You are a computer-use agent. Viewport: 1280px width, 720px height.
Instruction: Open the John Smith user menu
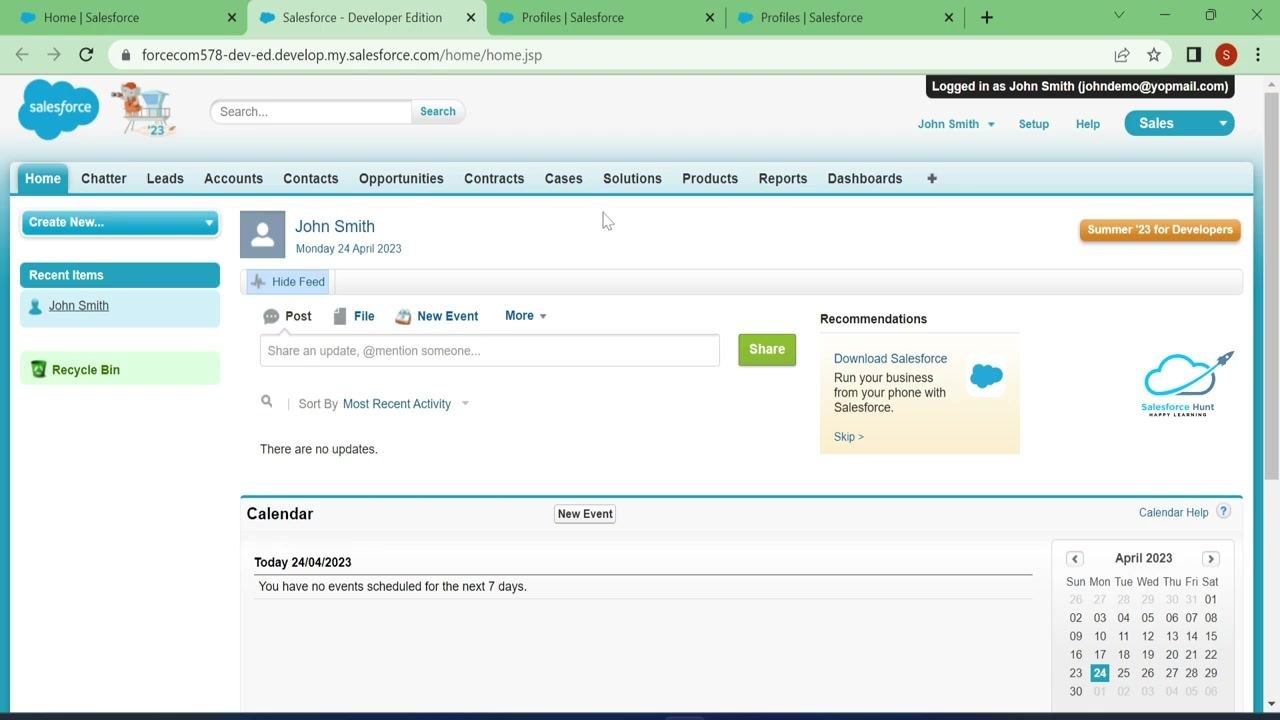tap(956, 124)
